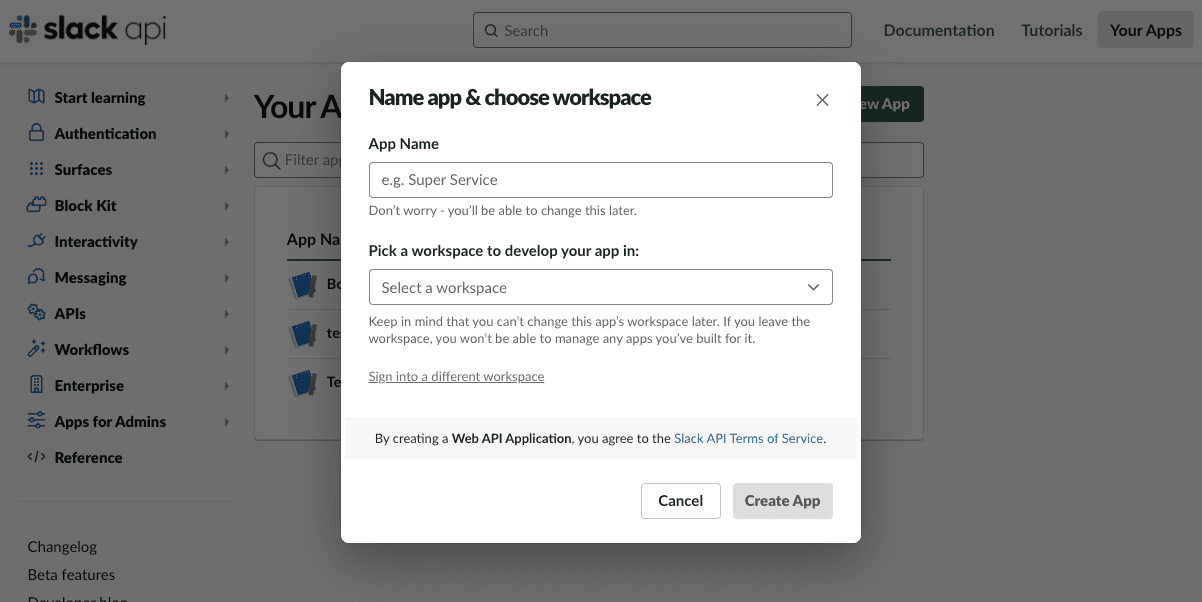1202x602 pixels.
Task: Open the Select a workspace dropdown
Action: [600, 287]
